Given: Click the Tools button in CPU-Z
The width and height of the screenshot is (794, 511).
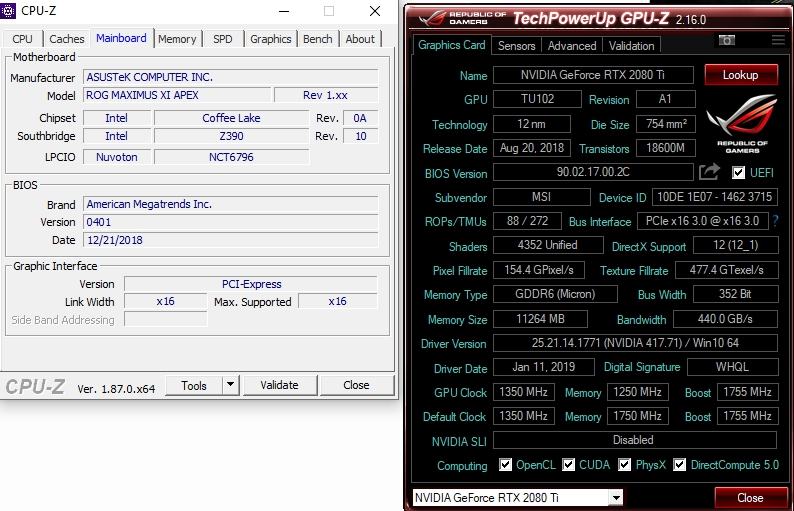Looking at the screenshot, I should 194,385.
